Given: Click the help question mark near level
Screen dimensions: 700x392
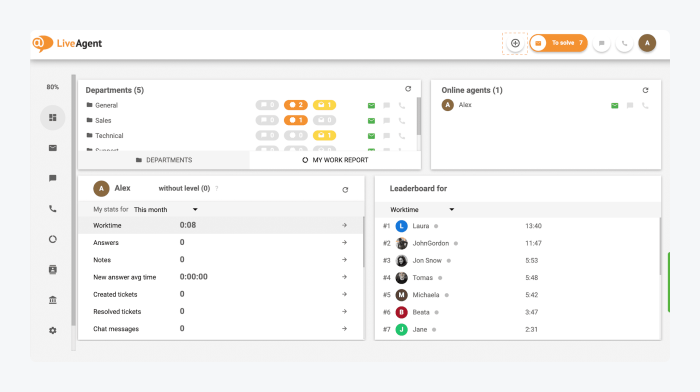Looking at the screenshot, I should [217, 188].
